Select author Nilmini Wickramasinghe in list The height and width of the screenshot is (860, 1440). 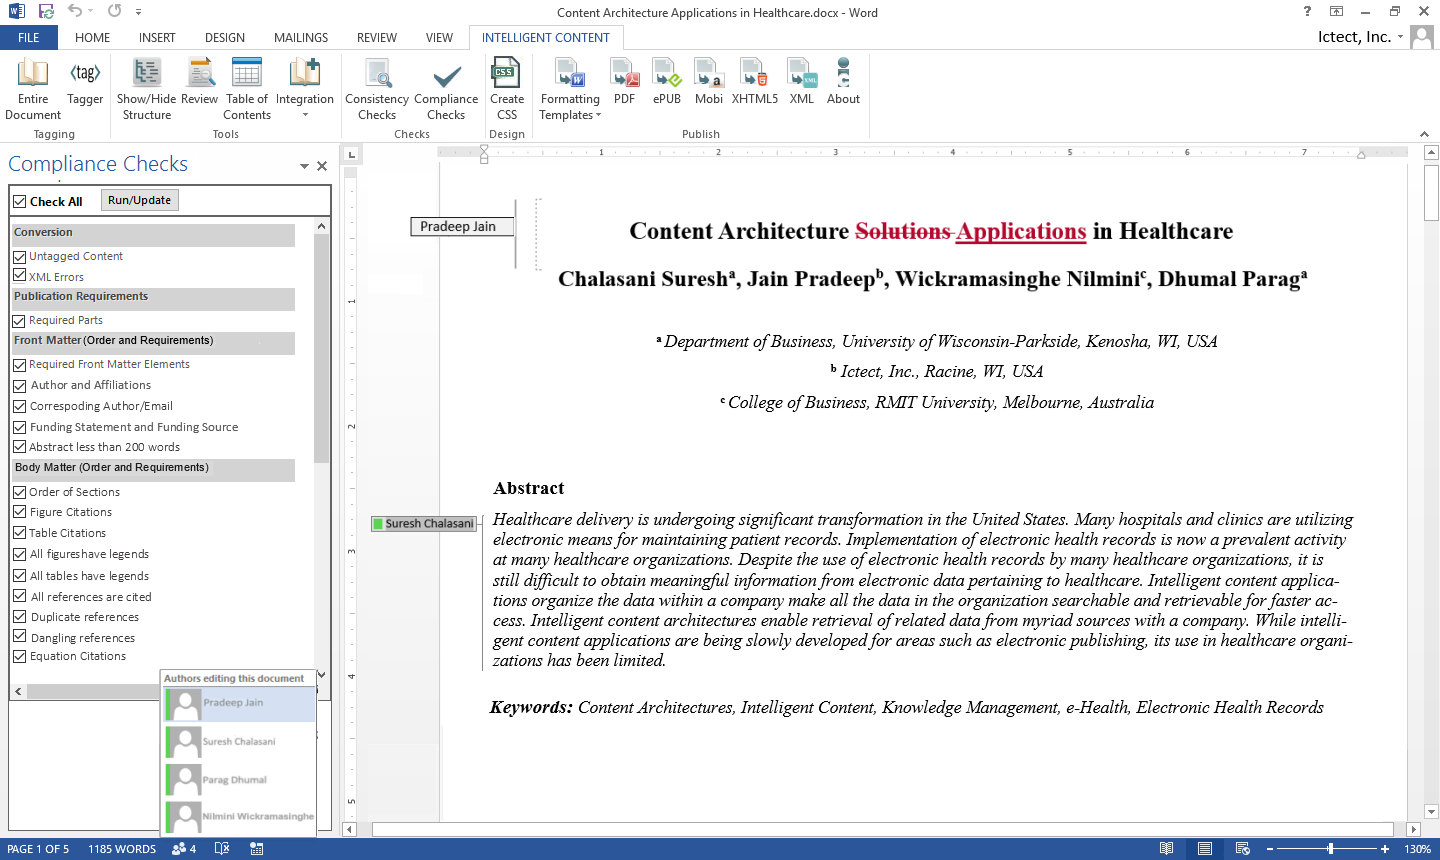(x=240, y=816)
